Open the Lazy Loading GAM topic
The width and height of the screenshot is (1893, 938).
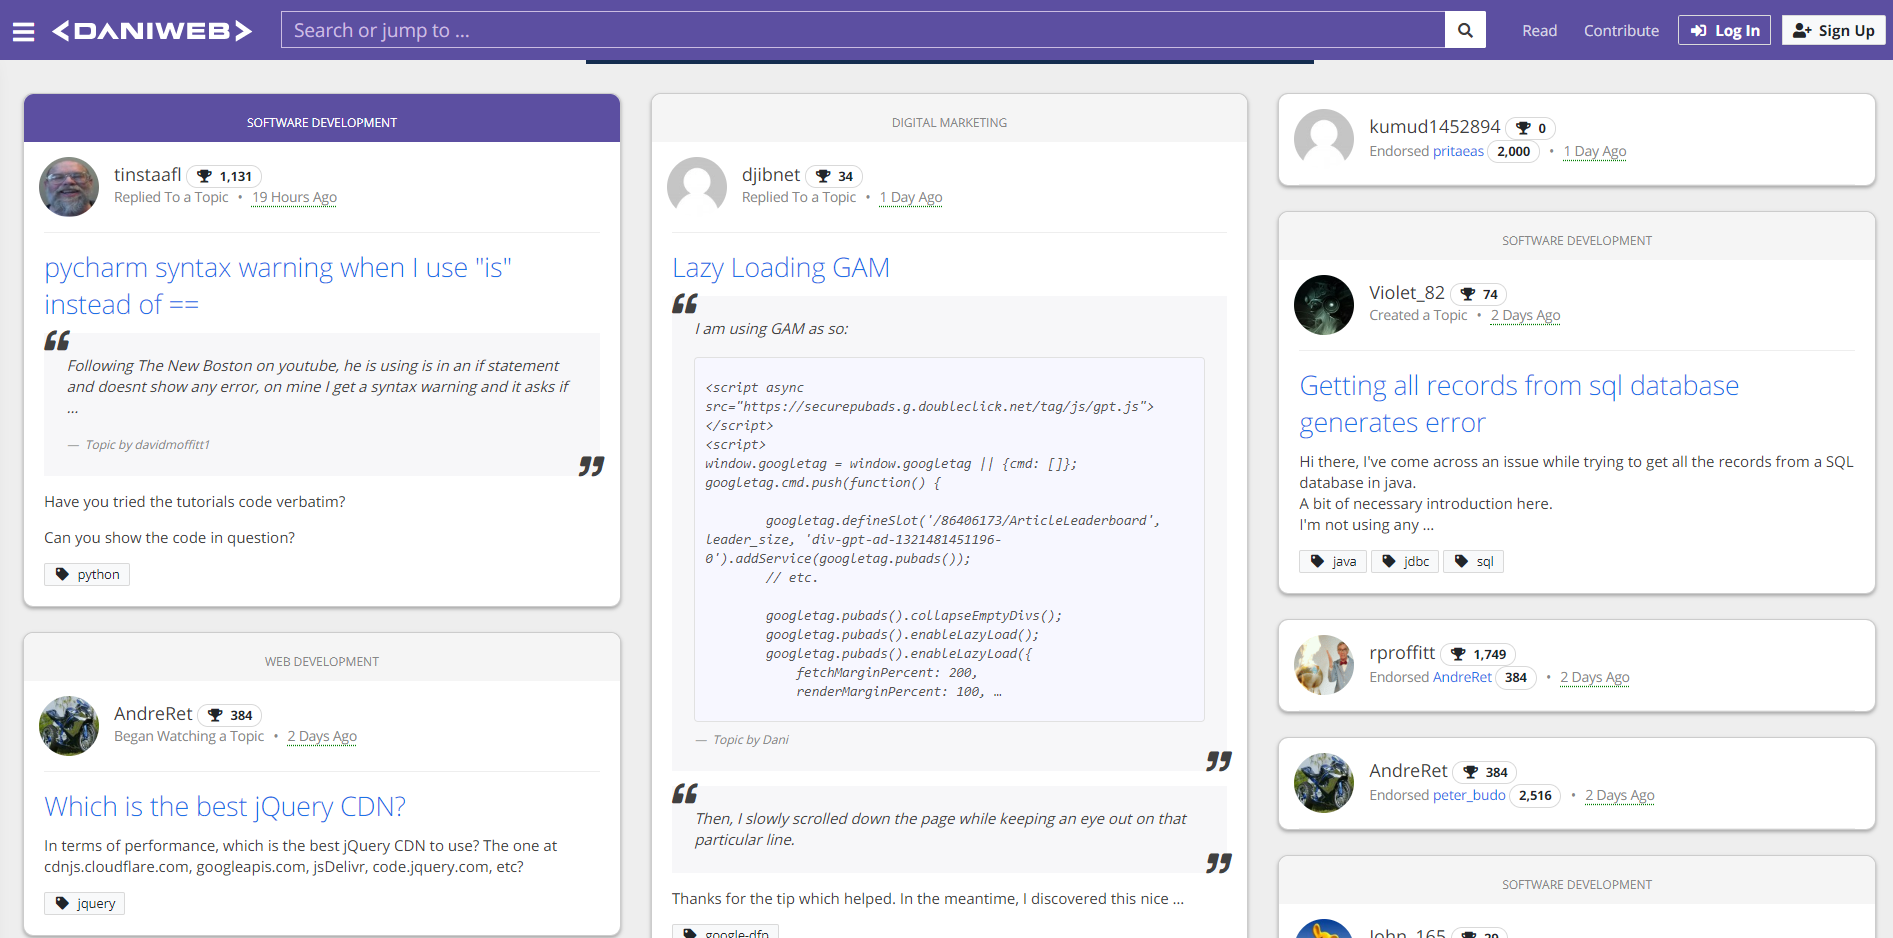(781, 268)
